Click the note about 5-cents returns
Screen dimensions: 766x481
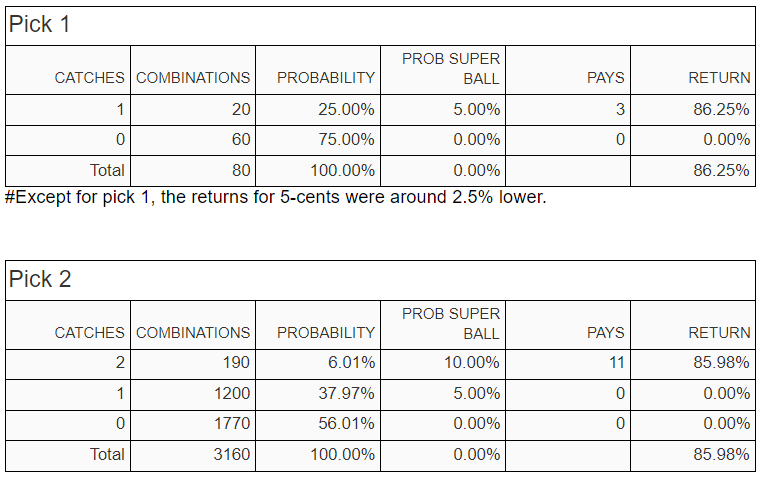pyautogui.click(x=276, y=197)
